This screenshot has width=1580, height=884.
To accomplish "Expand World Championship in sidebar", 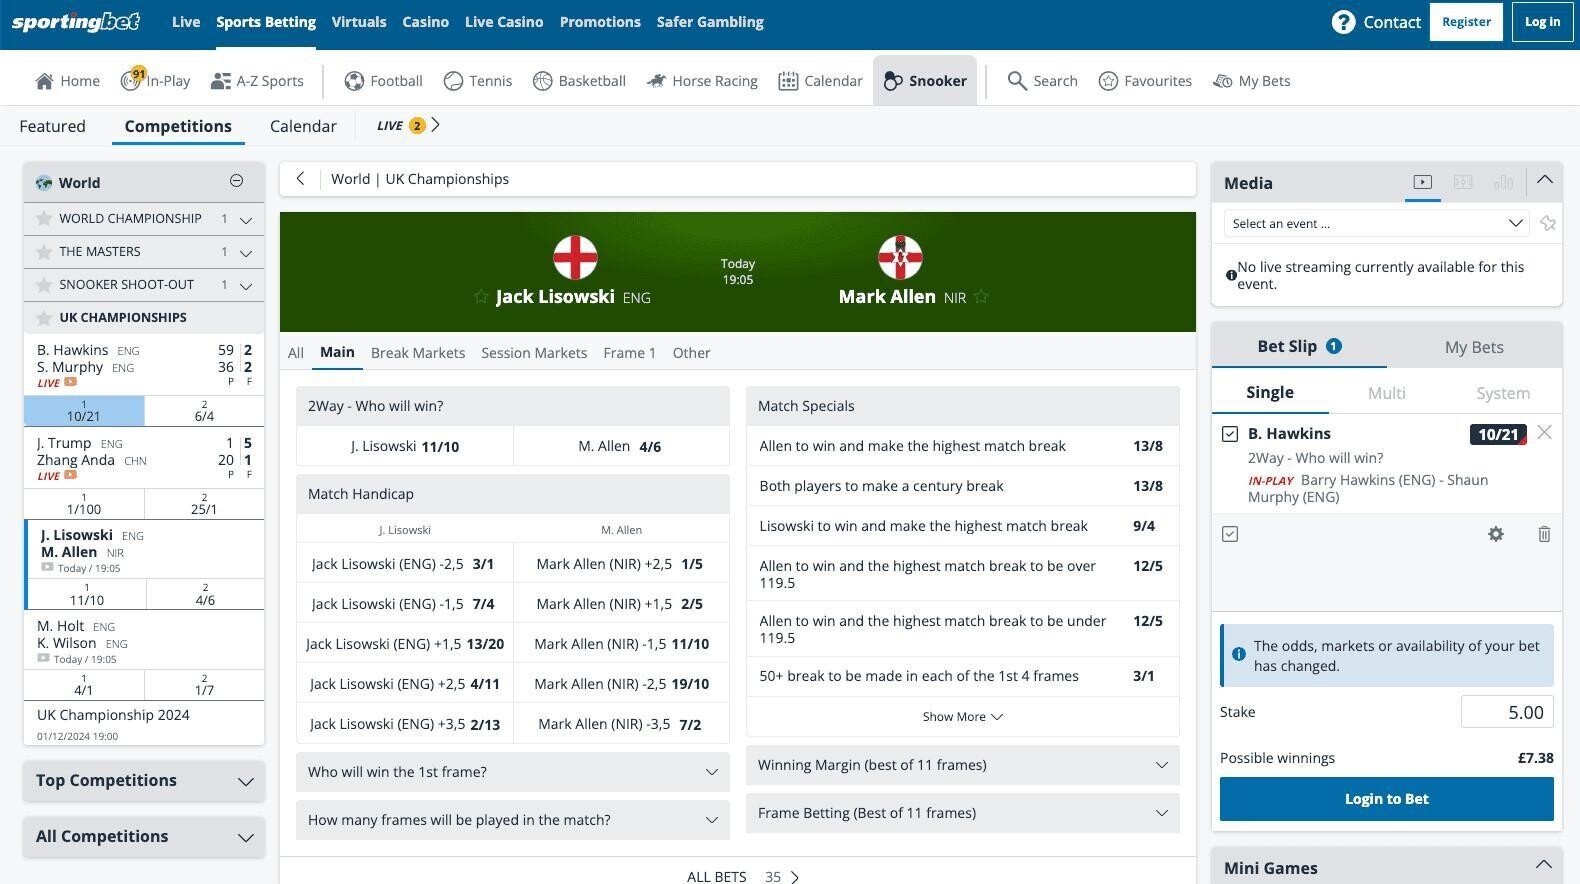I will pyautogui.click(x=246, y=219).
